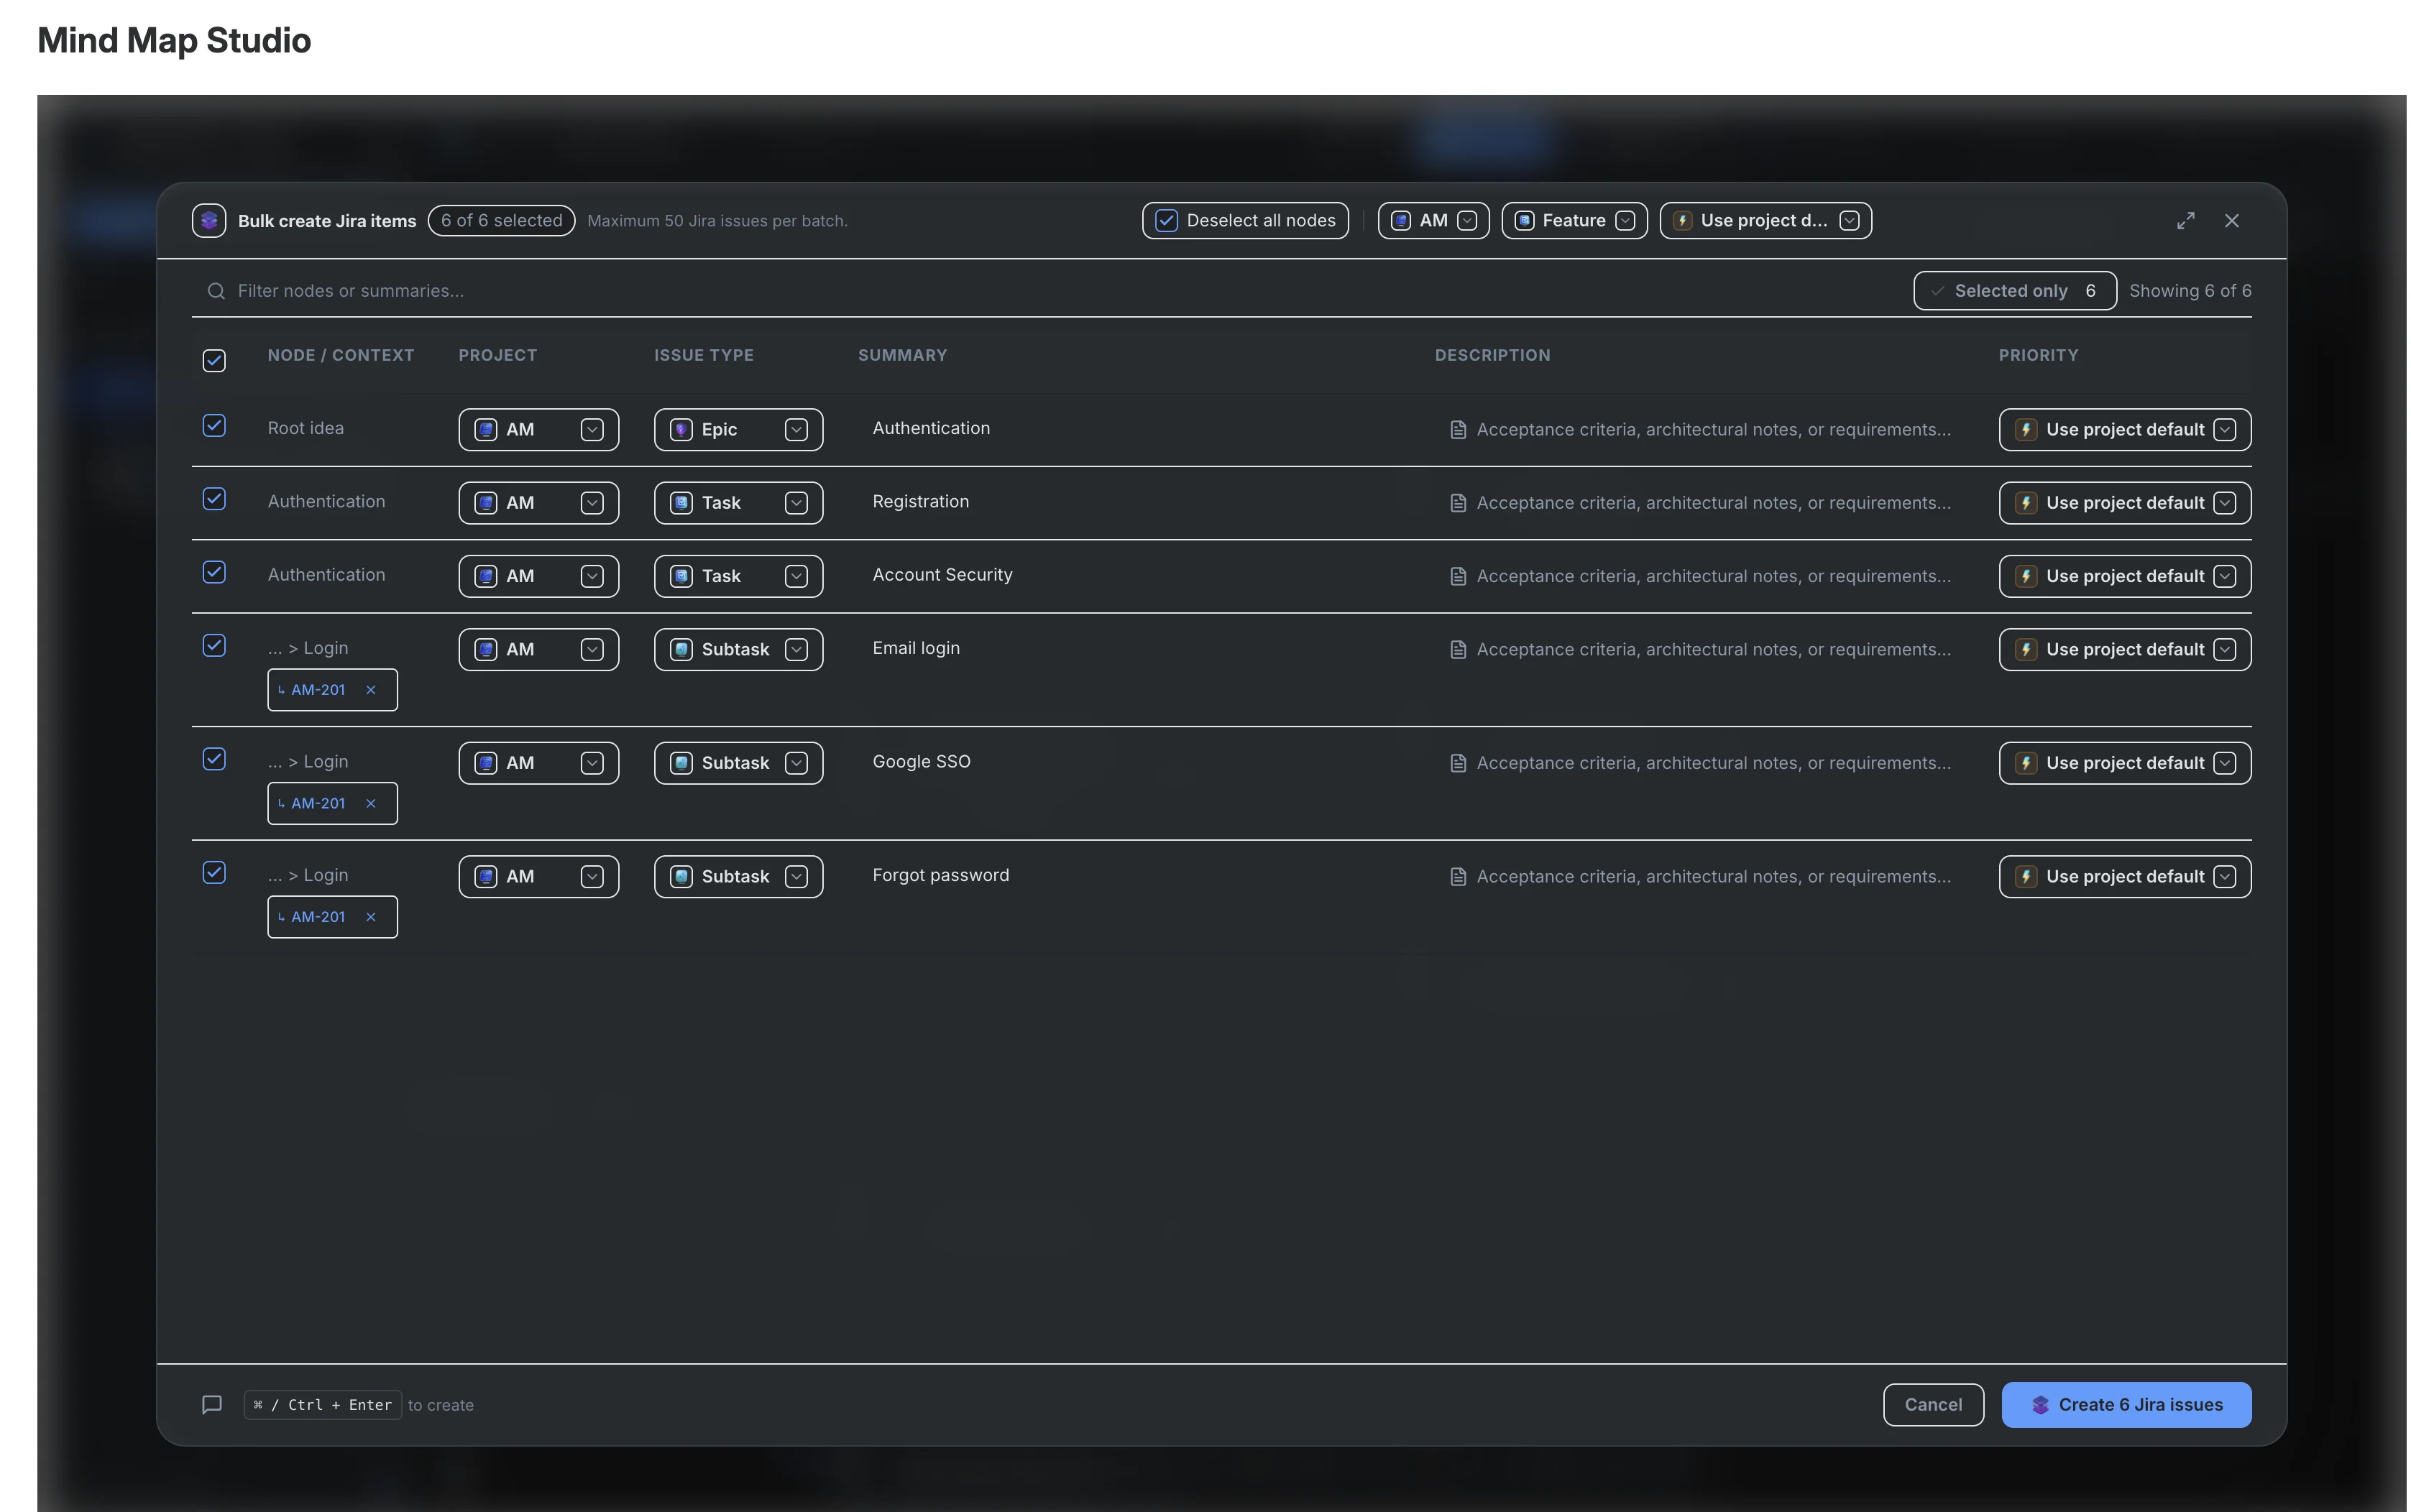2411x1512 pixels.
Task: Close the Bulk create Jira items dialog
Action: pyautogui.click(x=2231, y=221)
